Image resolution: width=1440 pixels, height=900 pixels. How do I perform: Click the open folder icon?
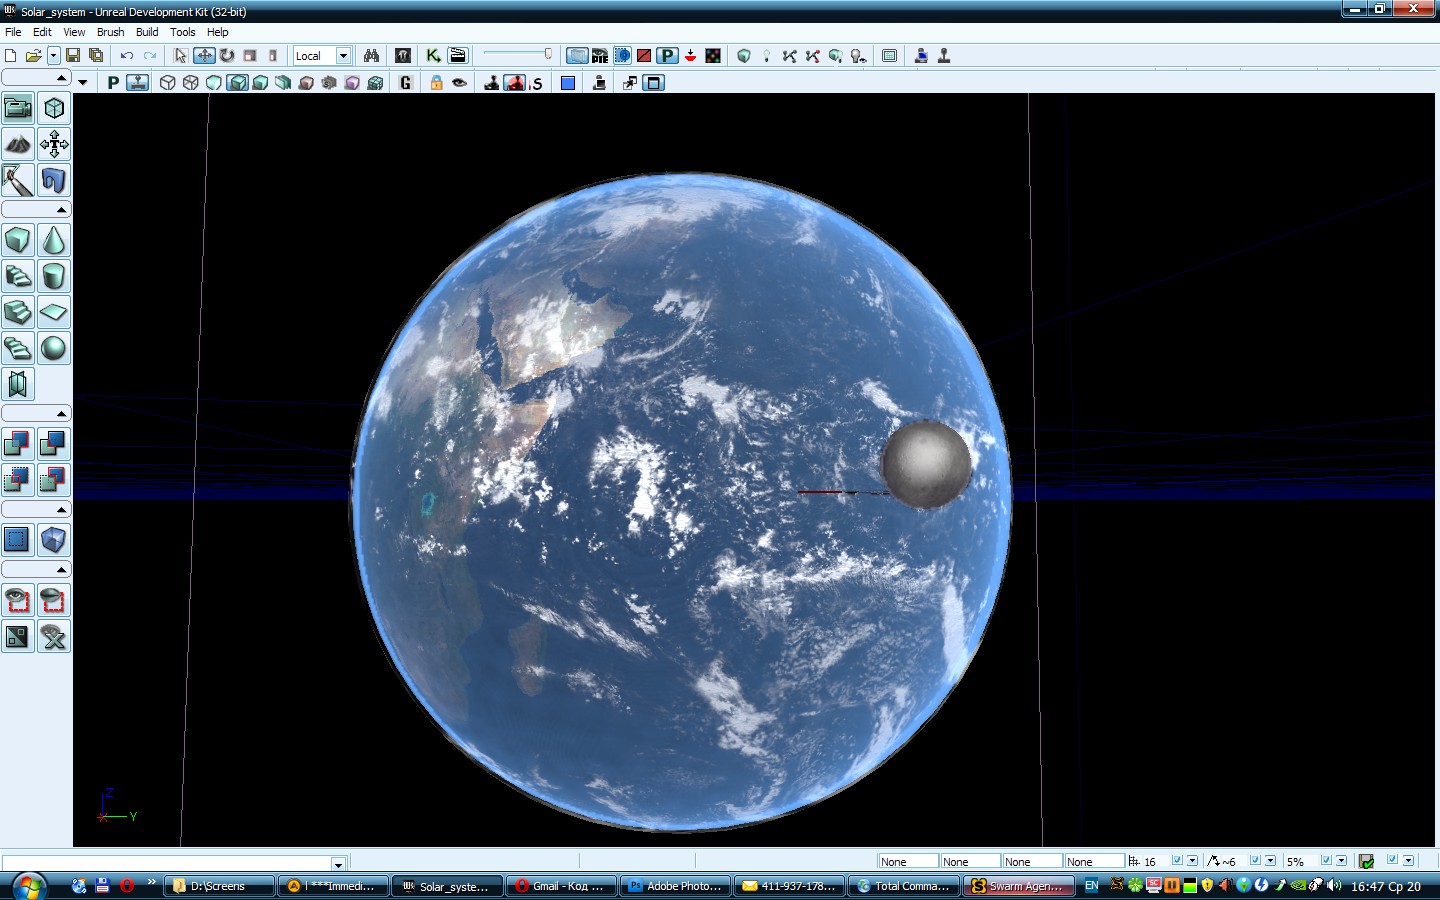tap(33, 56)
